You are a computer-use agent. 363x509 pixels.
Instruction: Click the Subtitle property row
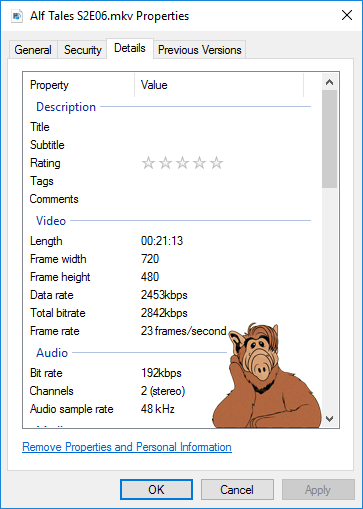(167, 145)
